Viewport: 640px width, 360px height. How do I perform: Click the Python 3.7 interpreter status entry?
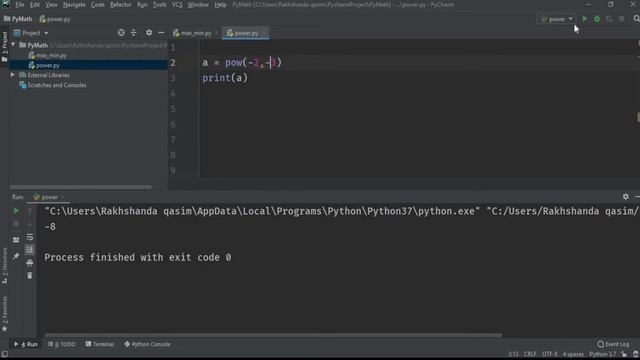(602, 354)
